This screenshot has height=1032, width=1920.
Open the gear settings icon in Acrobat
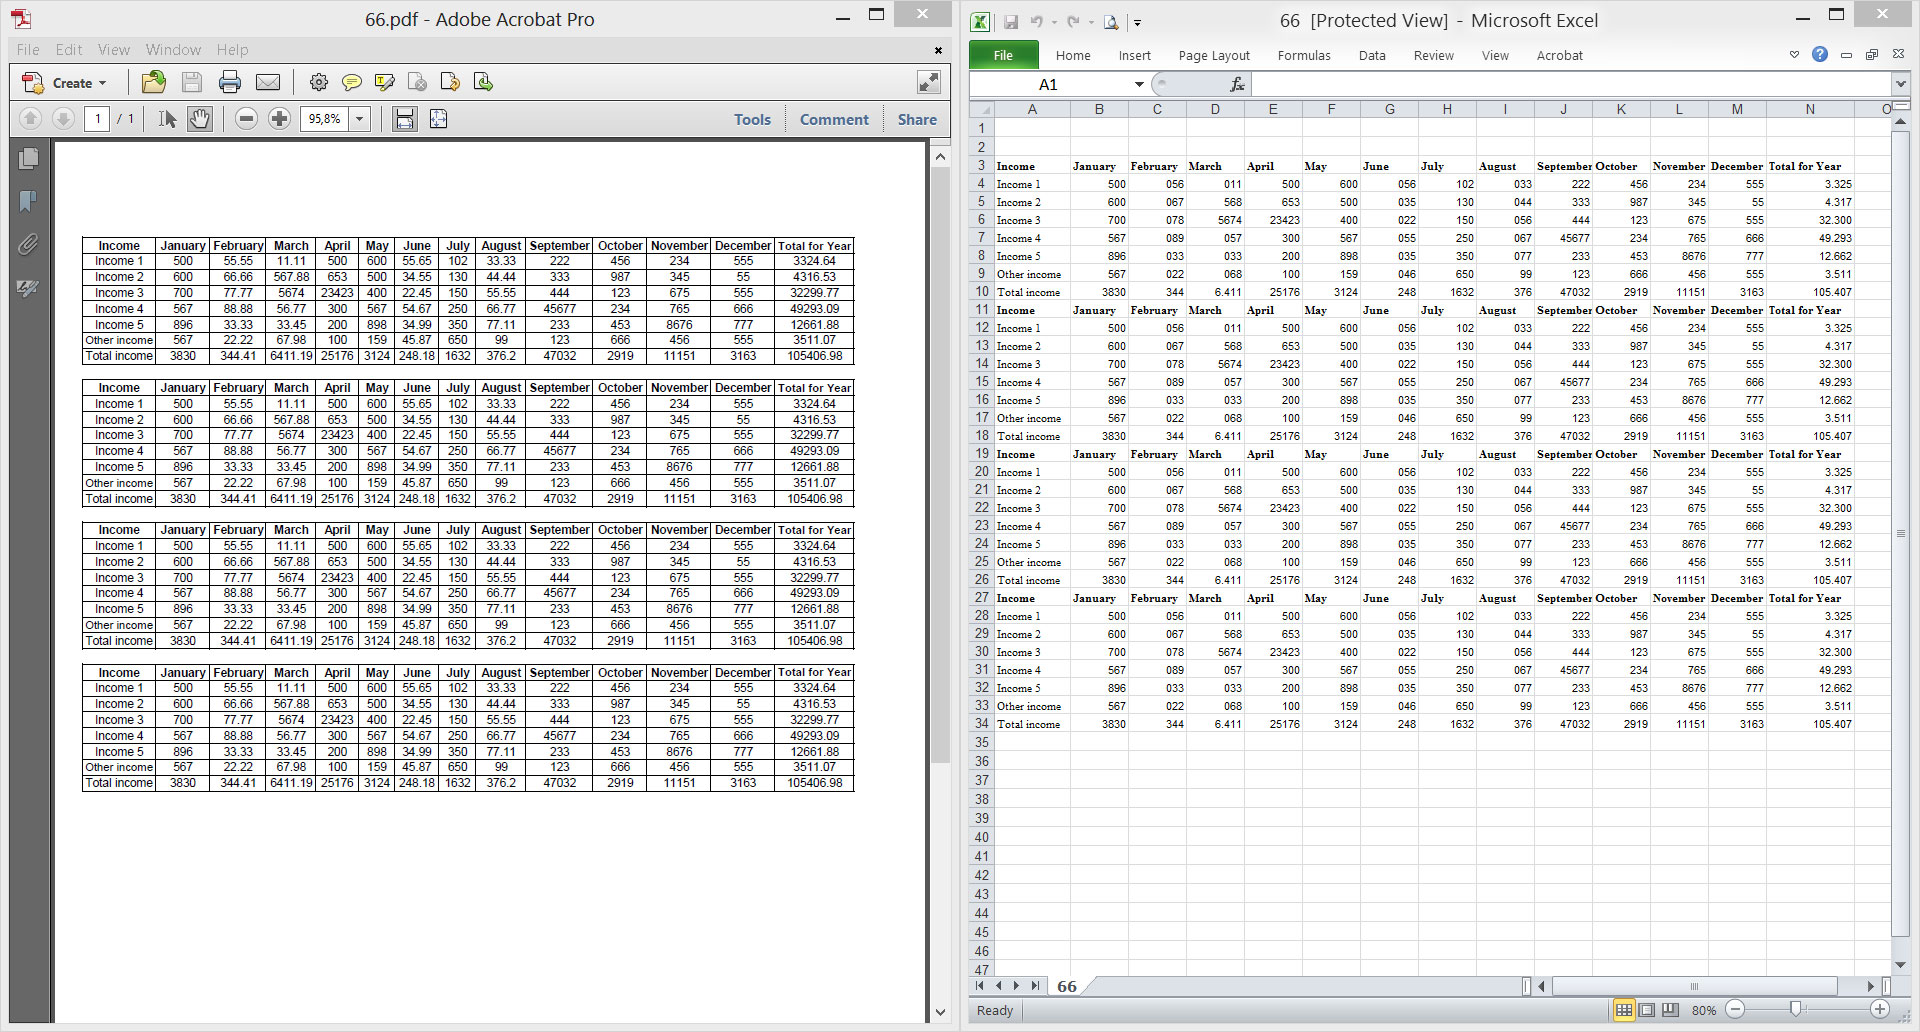(318, 83)
